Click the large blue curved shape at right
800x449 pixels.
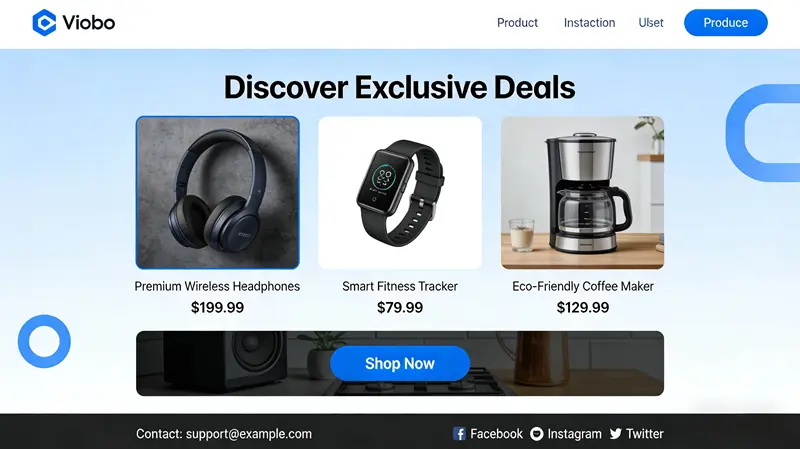(763, 133)
